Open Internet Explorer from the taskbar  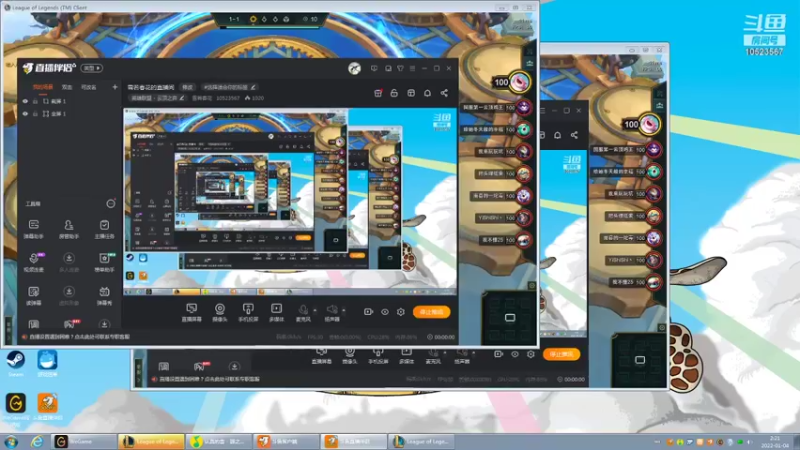[36, 441]
